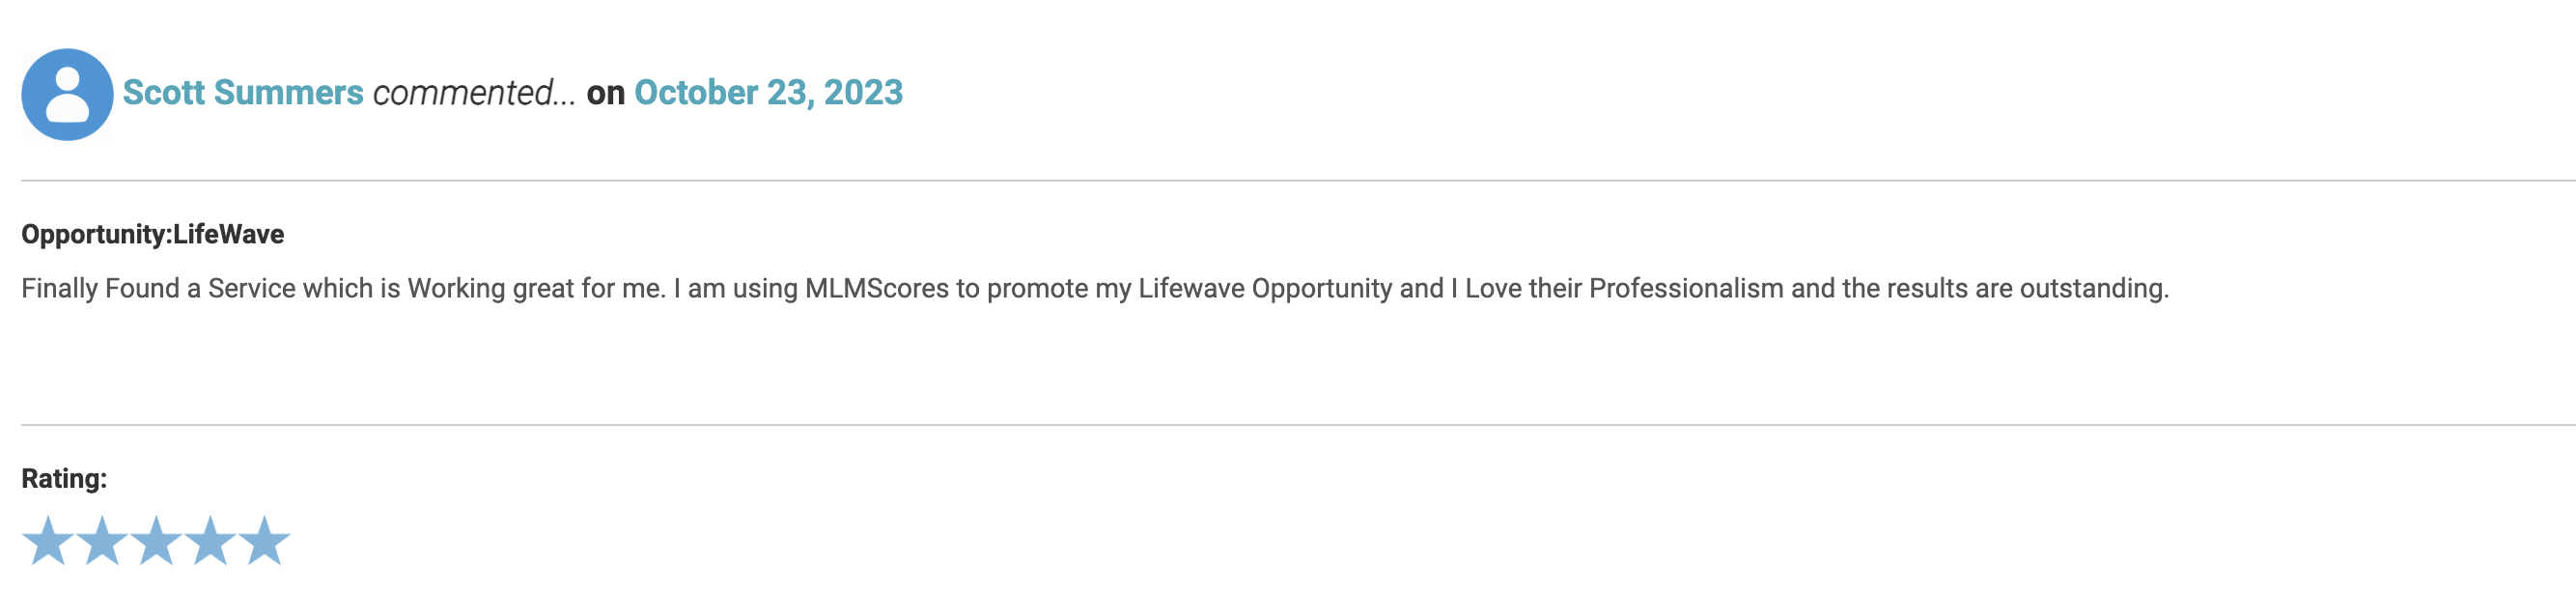Click the first rating star
Viewport: 2576px width, 595px height.
[x=48, y=541]
